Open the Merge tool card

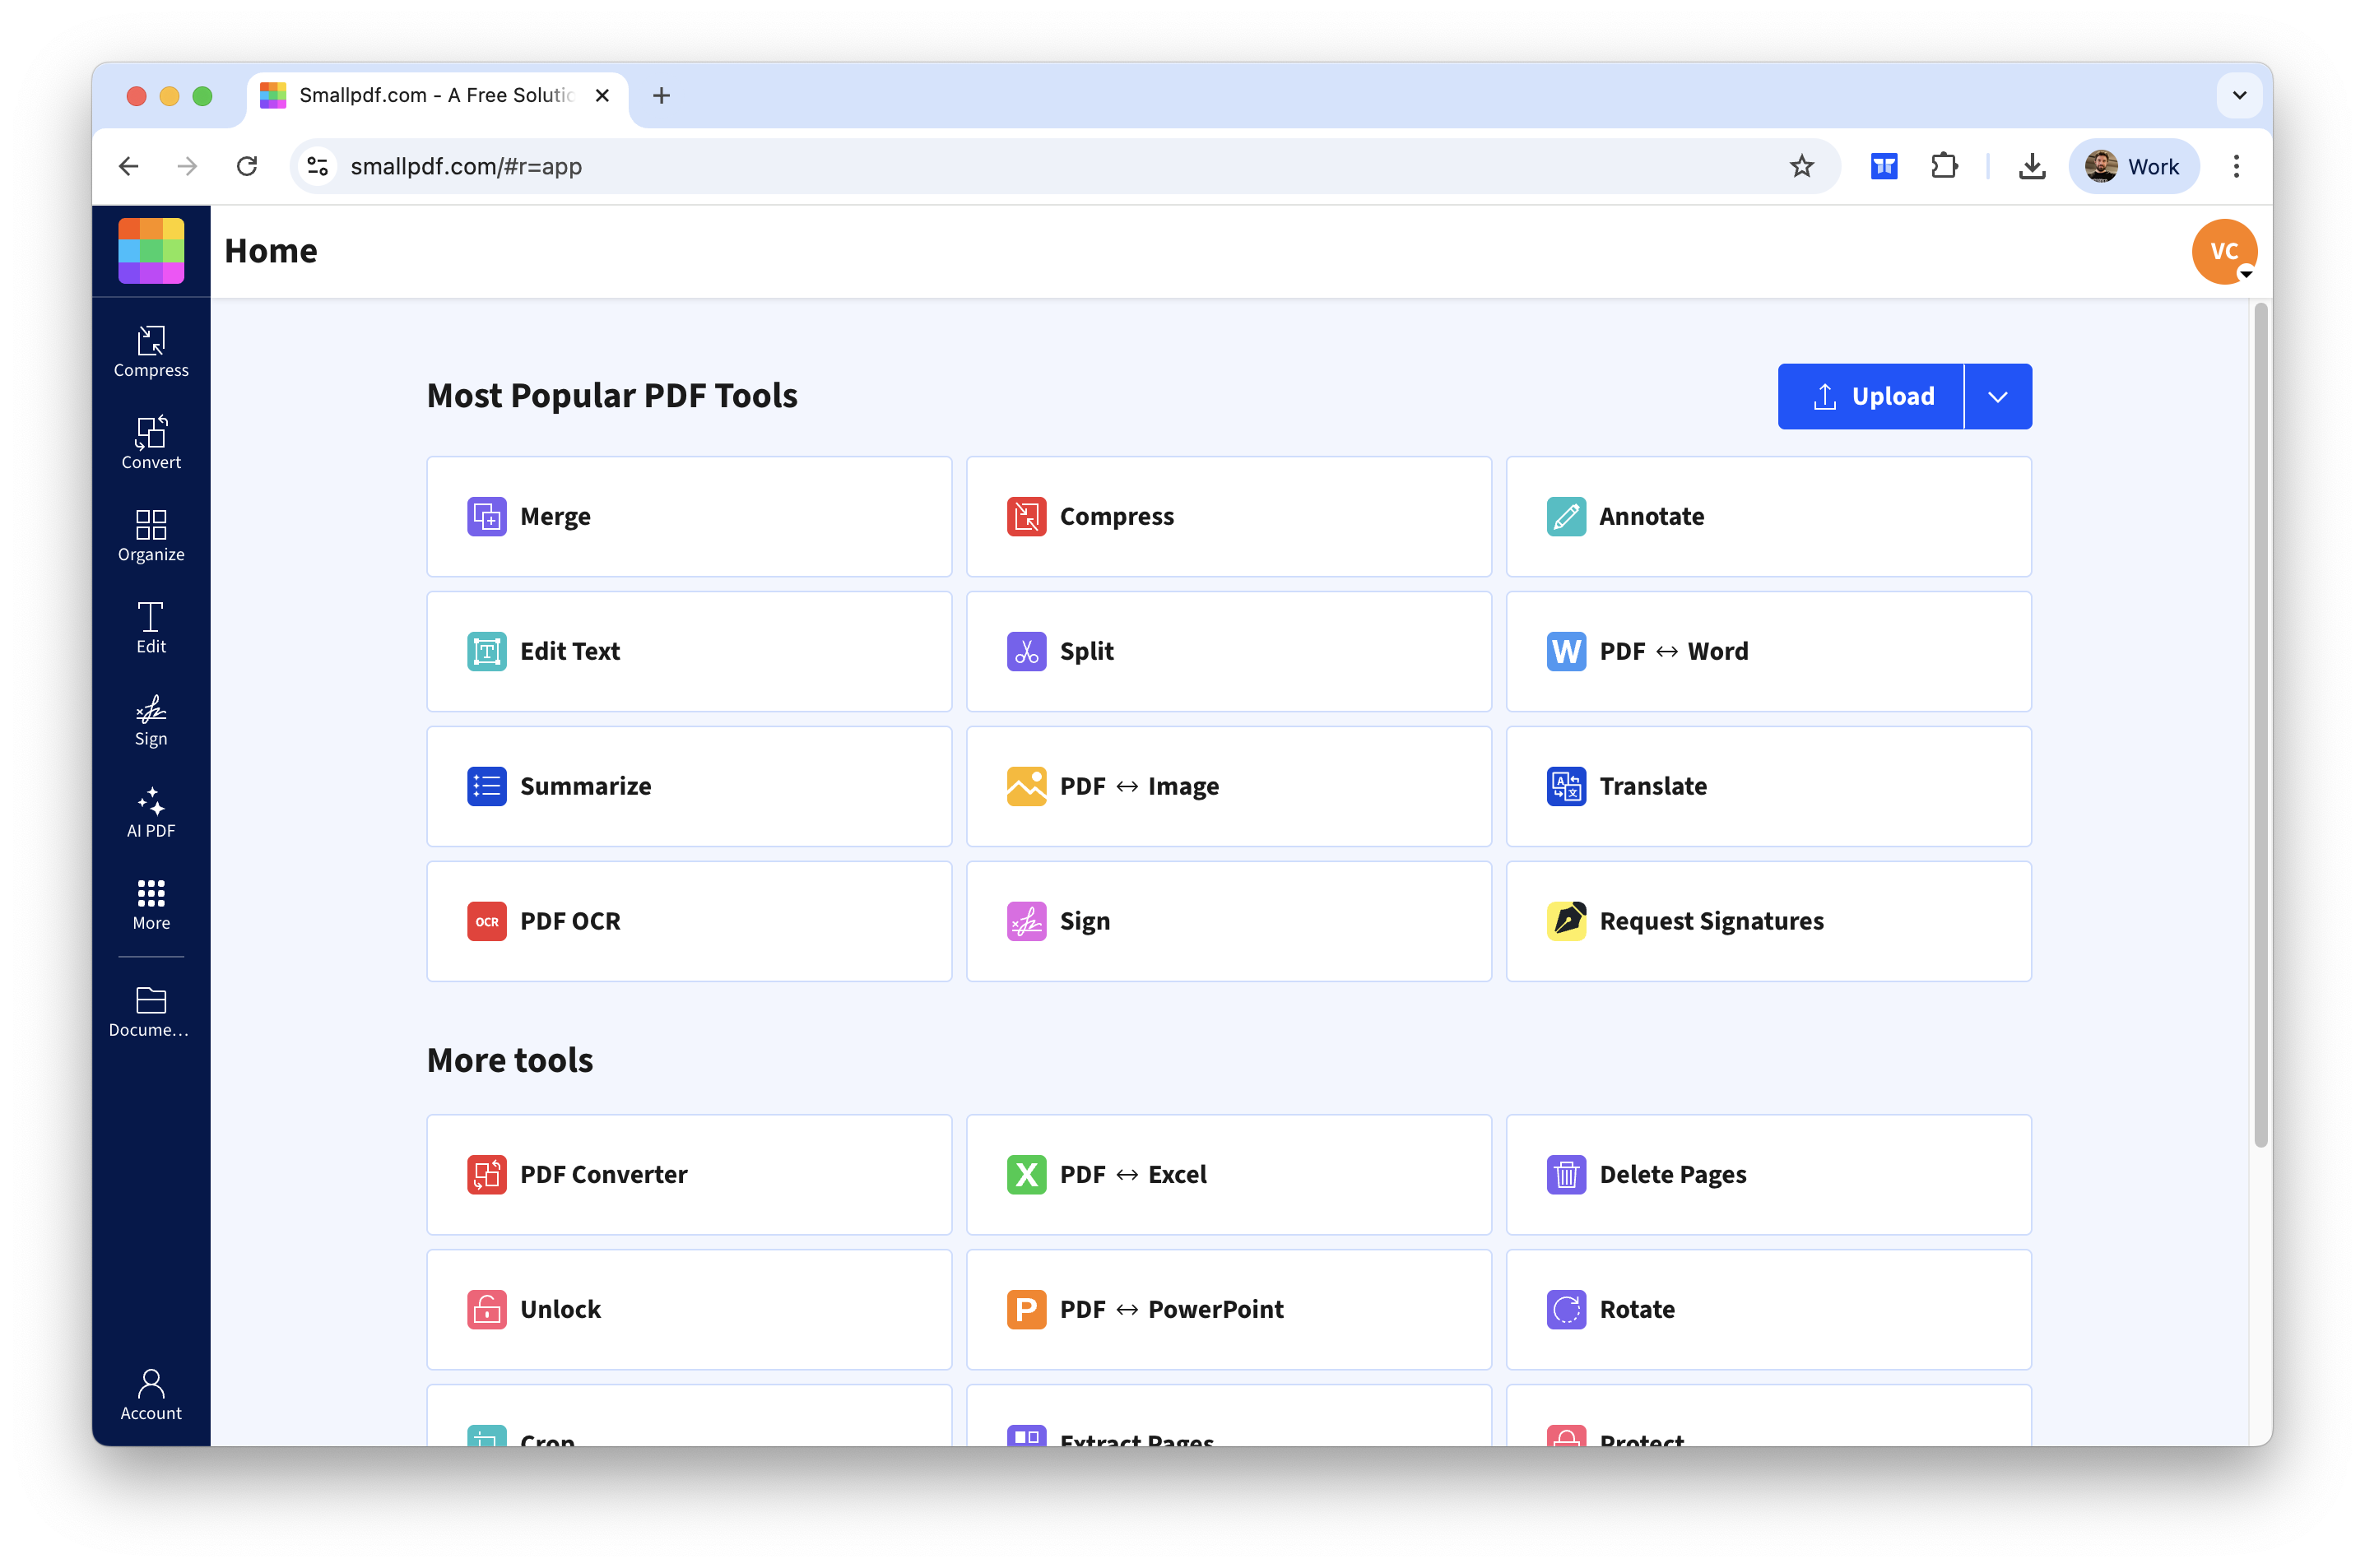tap(689, 517)
